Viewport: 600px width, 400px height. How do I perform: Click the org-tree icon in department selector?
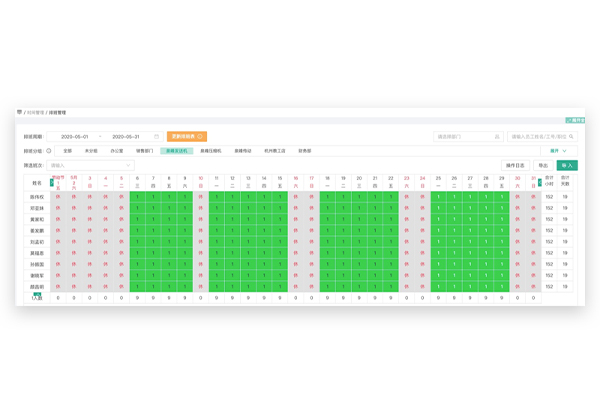[x=497, y=137]
